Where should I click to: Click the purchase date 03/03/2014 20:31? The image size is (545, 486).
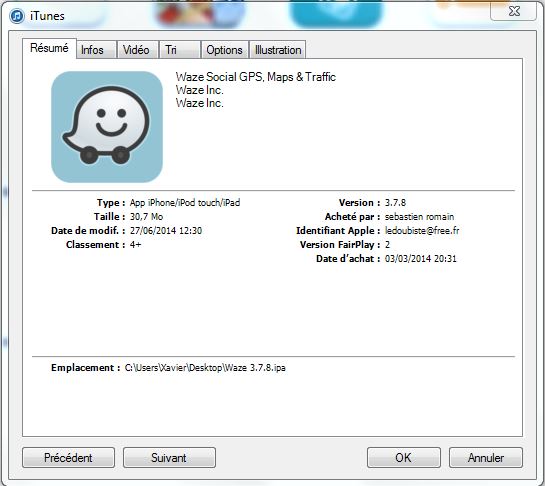coord(421,259)
